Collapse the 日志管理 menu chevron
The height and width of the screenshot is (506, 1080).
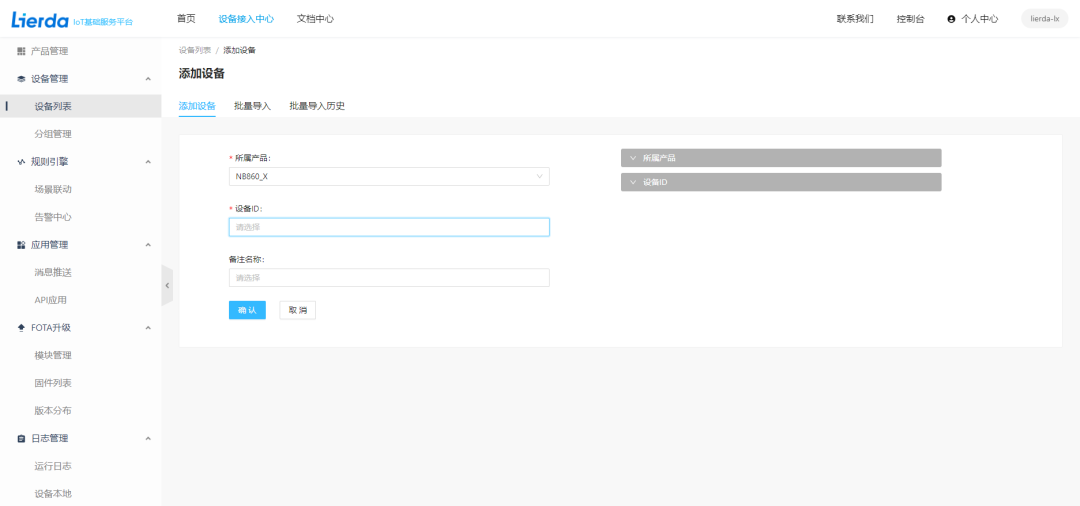pyautogui.click(x=148, y=439)
